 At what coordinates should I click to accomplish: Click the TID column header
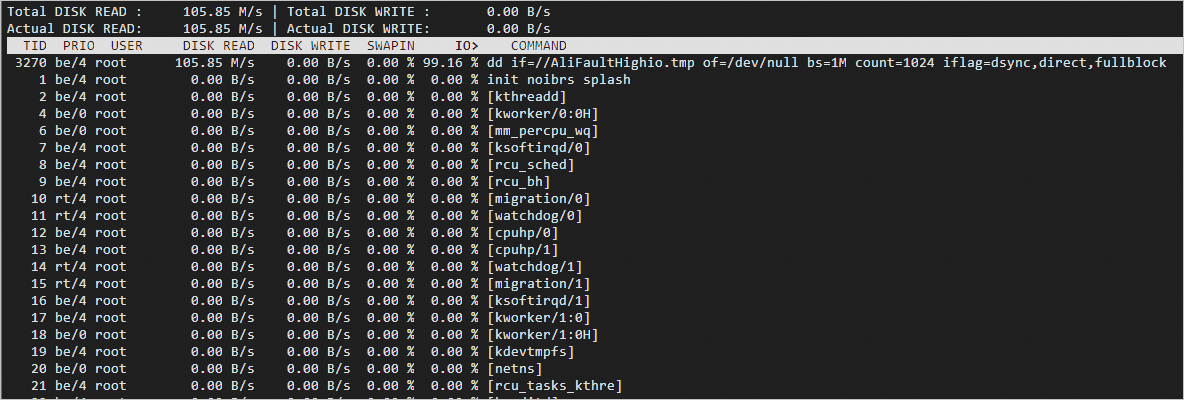[x=36, y=46]
